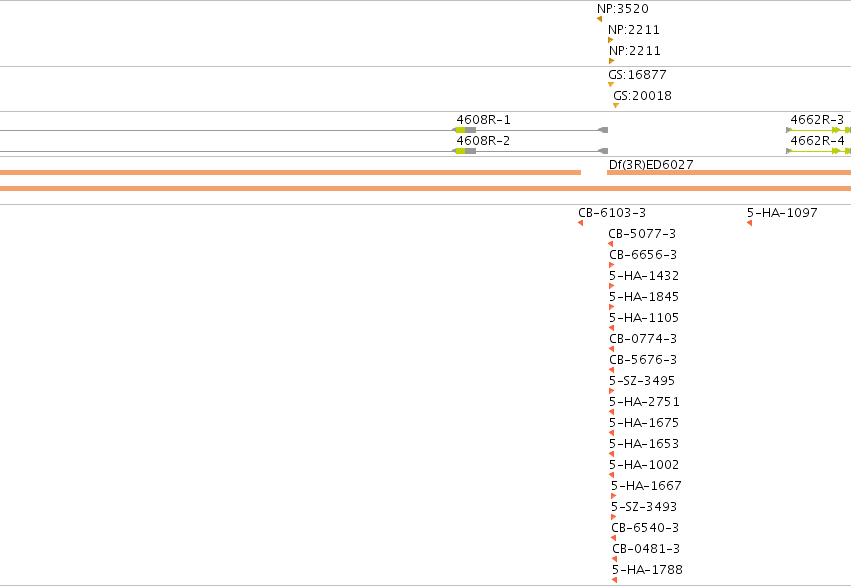This screenshot has height=586, width=851.
Task: Click the red arrow marker under CB-5077-3
Action: point(611,244)
